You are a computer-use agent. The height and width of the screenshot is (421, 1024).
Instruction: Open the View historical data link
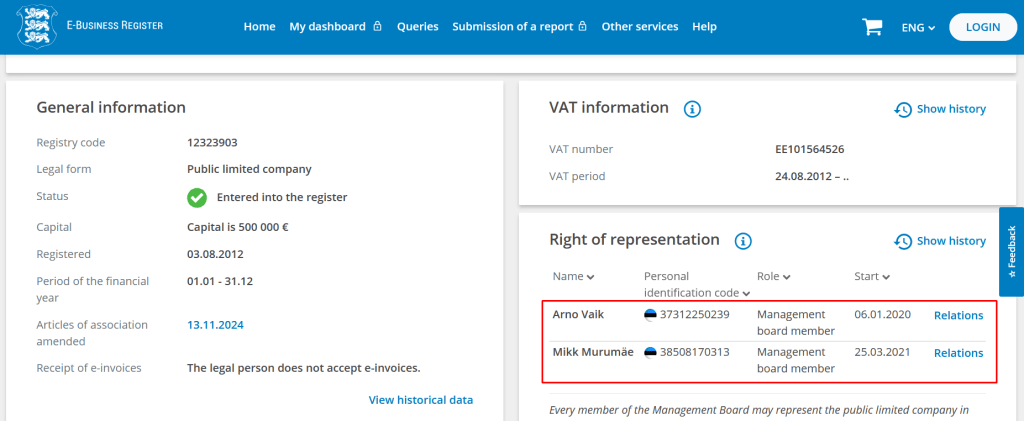pyautogui.click(x=420, y=400)
